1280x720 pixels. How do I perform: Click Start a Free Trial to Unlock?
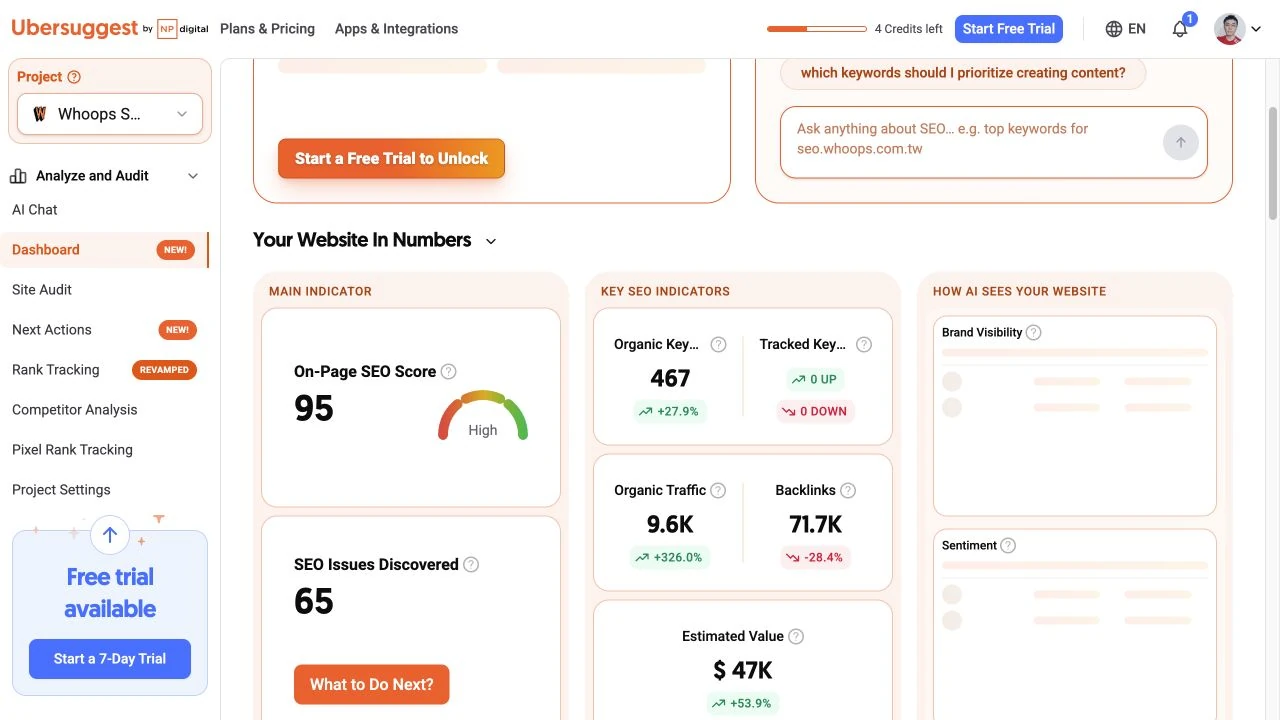[391, 159]
